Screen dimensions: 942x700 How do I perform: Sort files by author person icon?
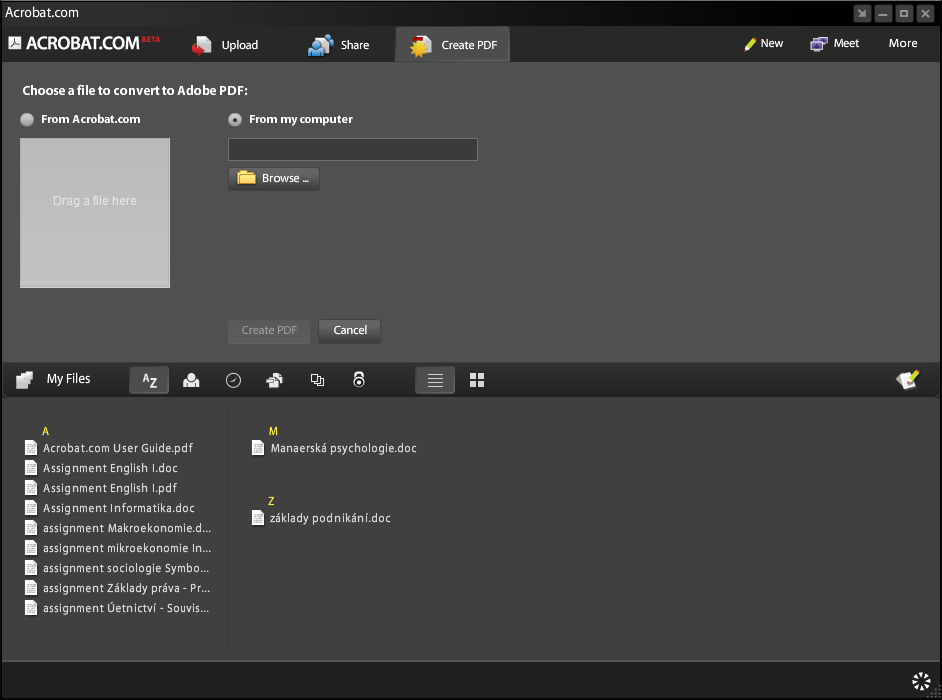tap(191, 380)
